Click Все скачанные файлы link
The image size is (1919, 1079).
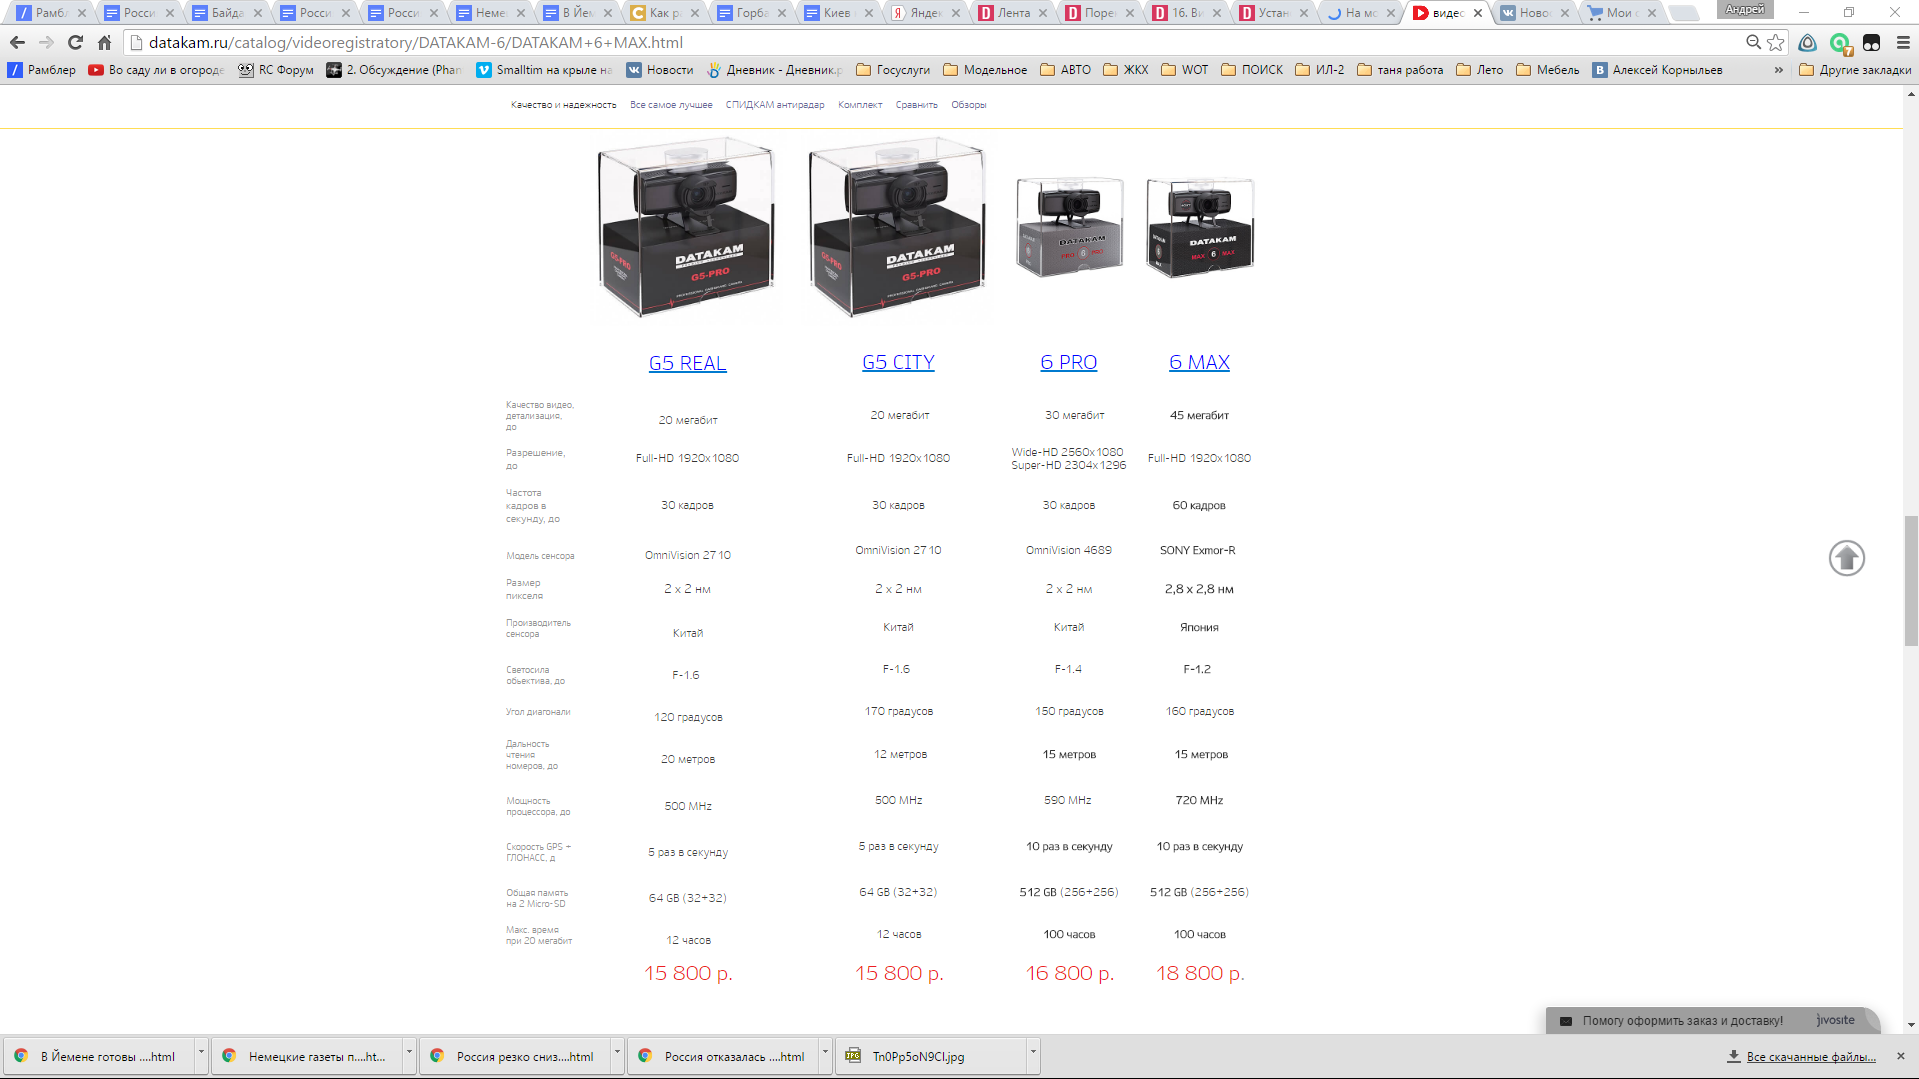click(1810, 1057)
